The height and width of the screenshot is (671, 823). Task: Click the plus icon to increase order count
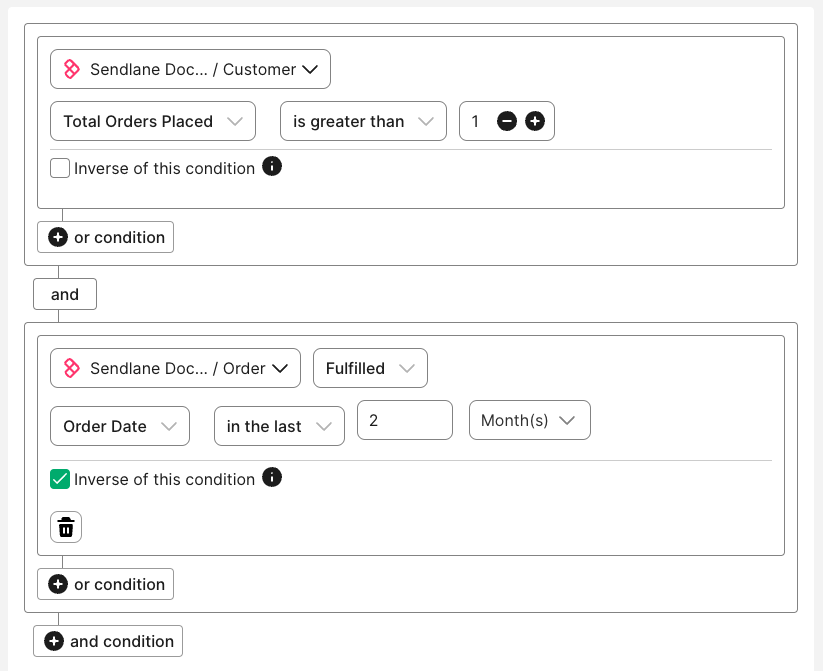535,121
